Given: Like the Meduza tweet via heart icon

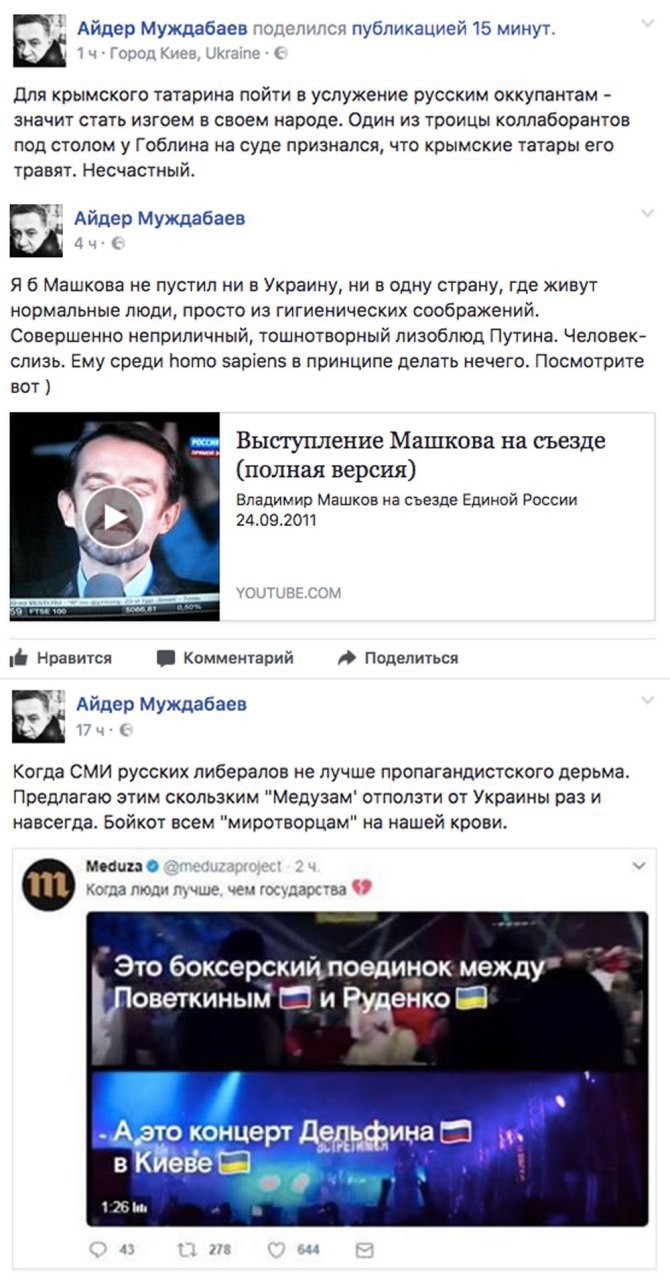Looking at the screenshot, I should coord(277,1249).
